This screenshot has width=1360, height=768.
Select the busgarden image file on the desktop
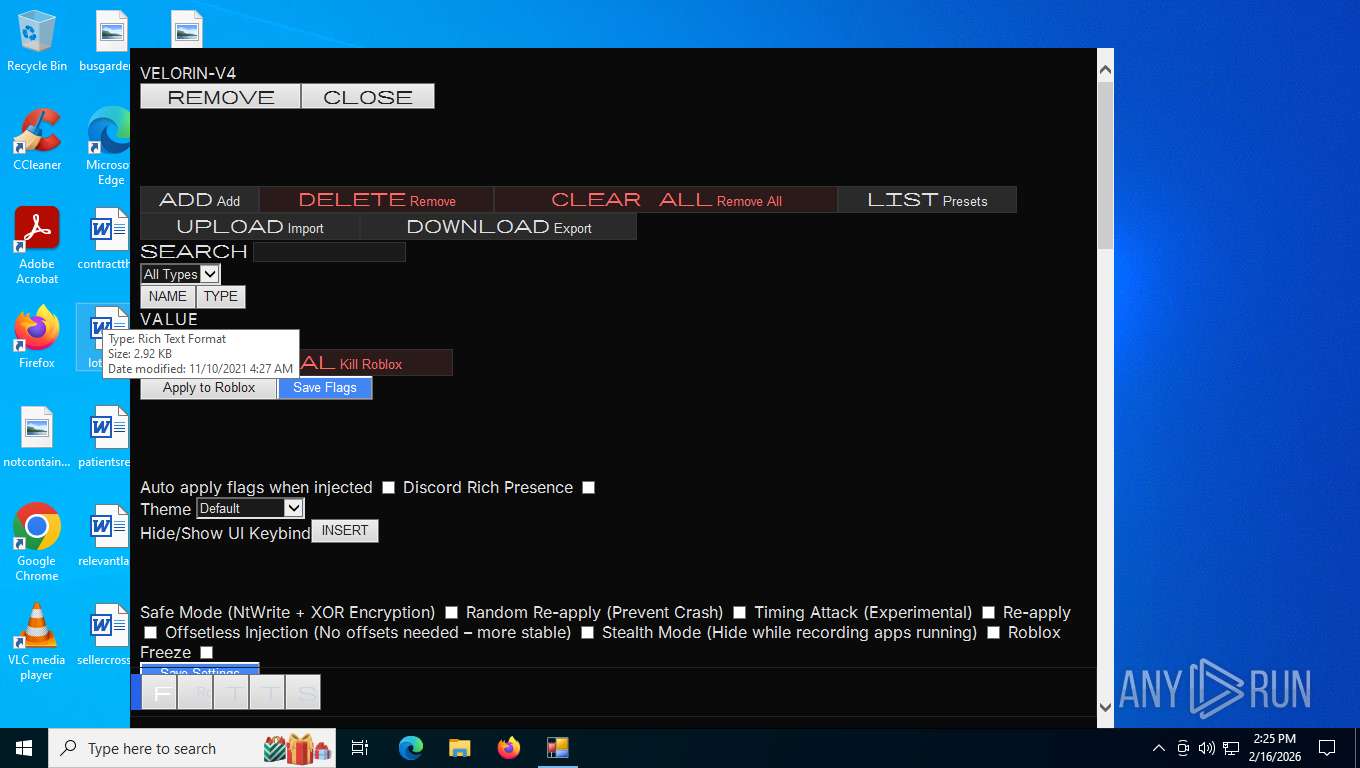(108, 41)
